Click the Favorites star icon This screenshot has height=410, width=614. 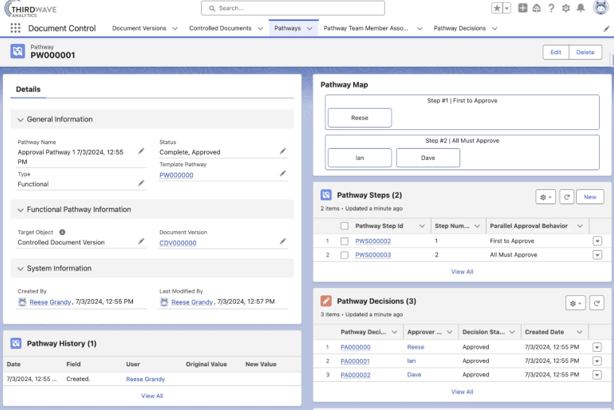497,8
